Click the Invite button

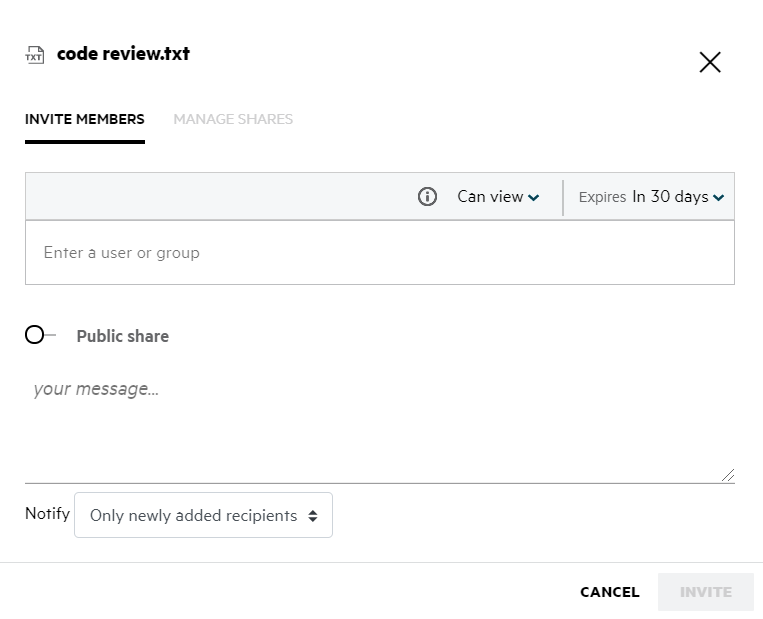(x=705, y=592)
